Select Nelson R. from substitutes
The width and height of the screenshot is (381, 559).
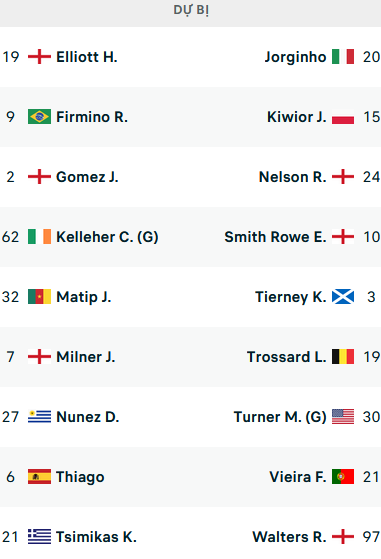(292, 177)
